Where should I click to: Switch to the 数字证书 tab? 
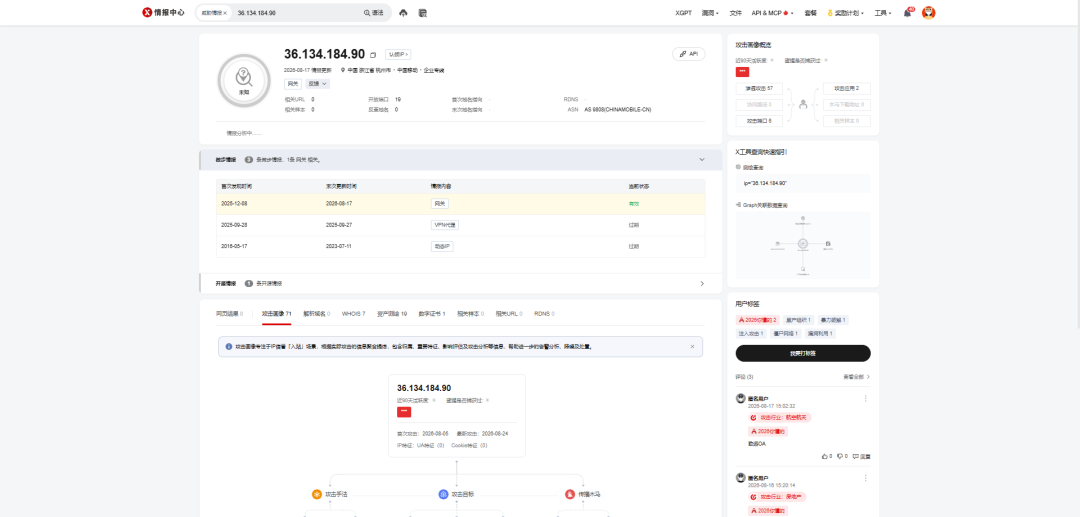click(x=432, y=313)
